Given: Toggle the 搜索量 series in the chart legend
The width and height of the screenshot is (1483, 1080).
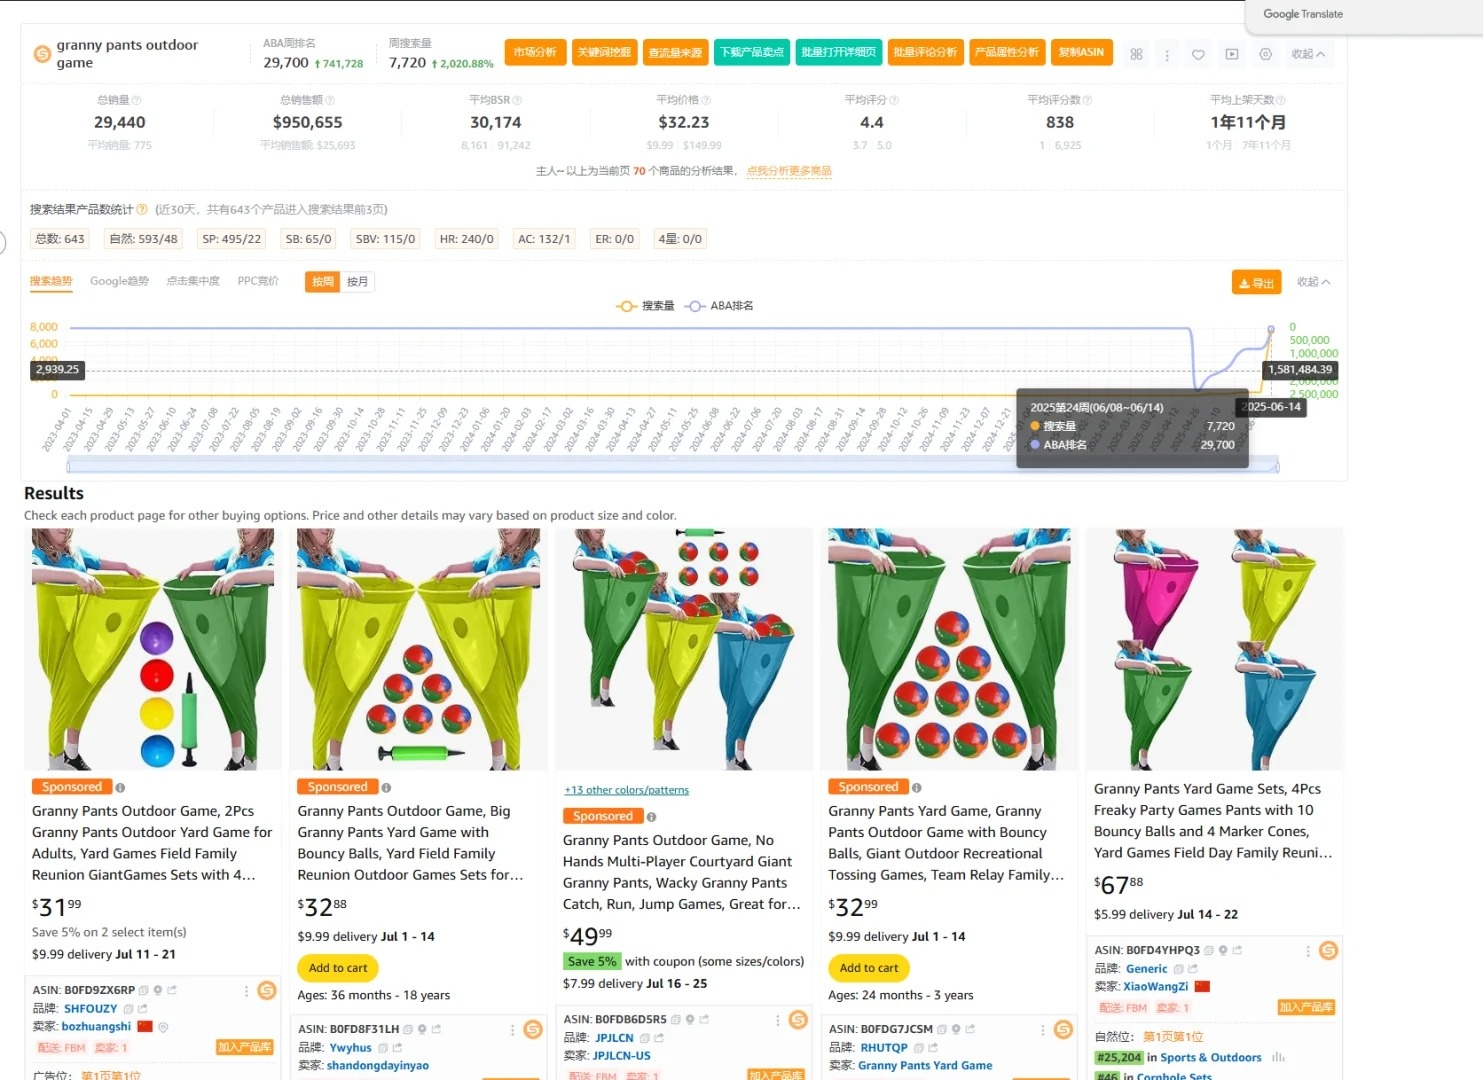Looking at the screenshot, I should (x=646, y=306).
